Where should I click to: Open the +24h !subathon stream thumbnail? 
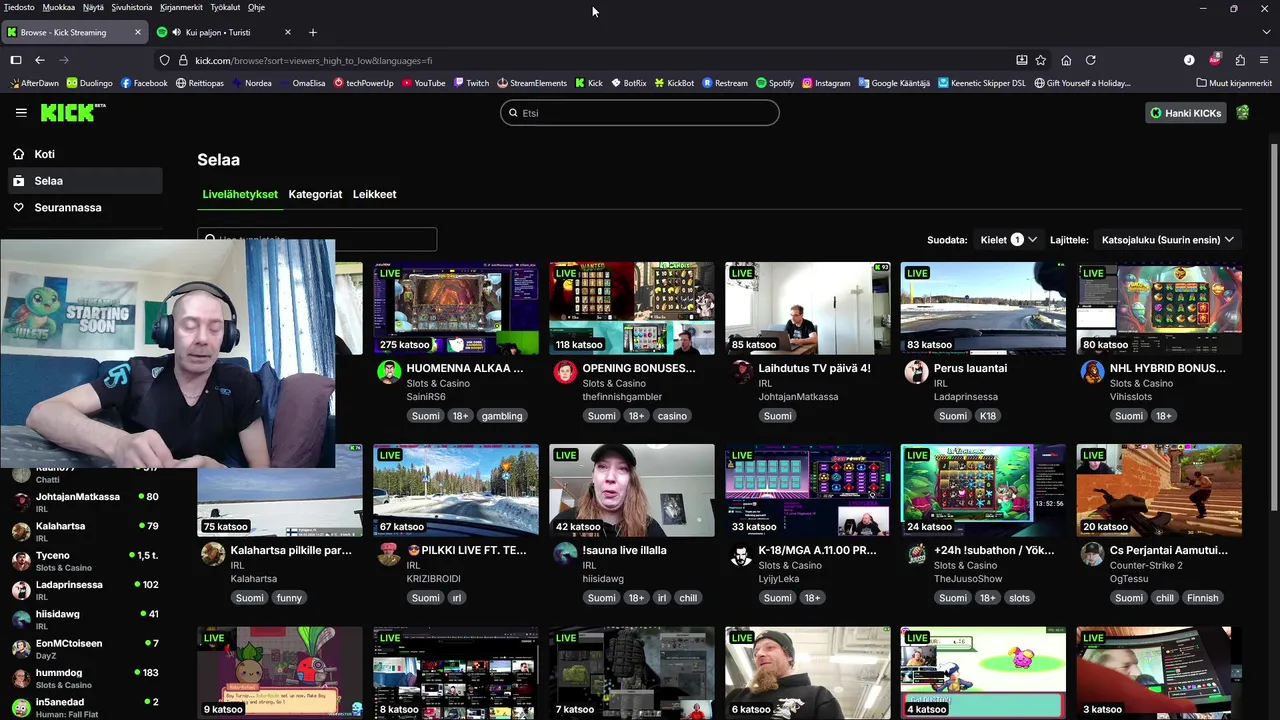(x=984, y=490)
